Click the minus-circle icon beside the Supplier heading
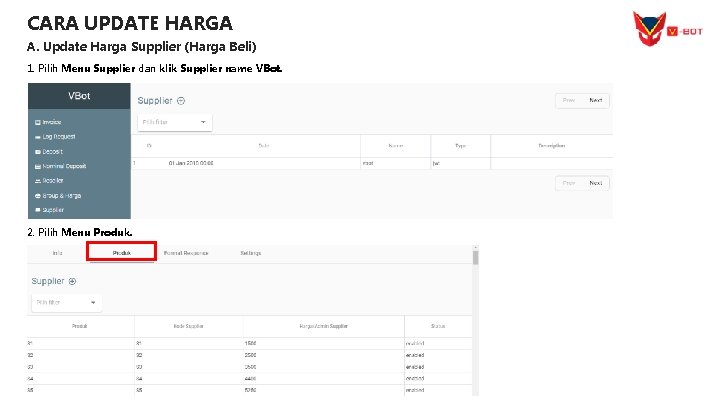This screenshot has width=720, height=405. tap(181, 101)
